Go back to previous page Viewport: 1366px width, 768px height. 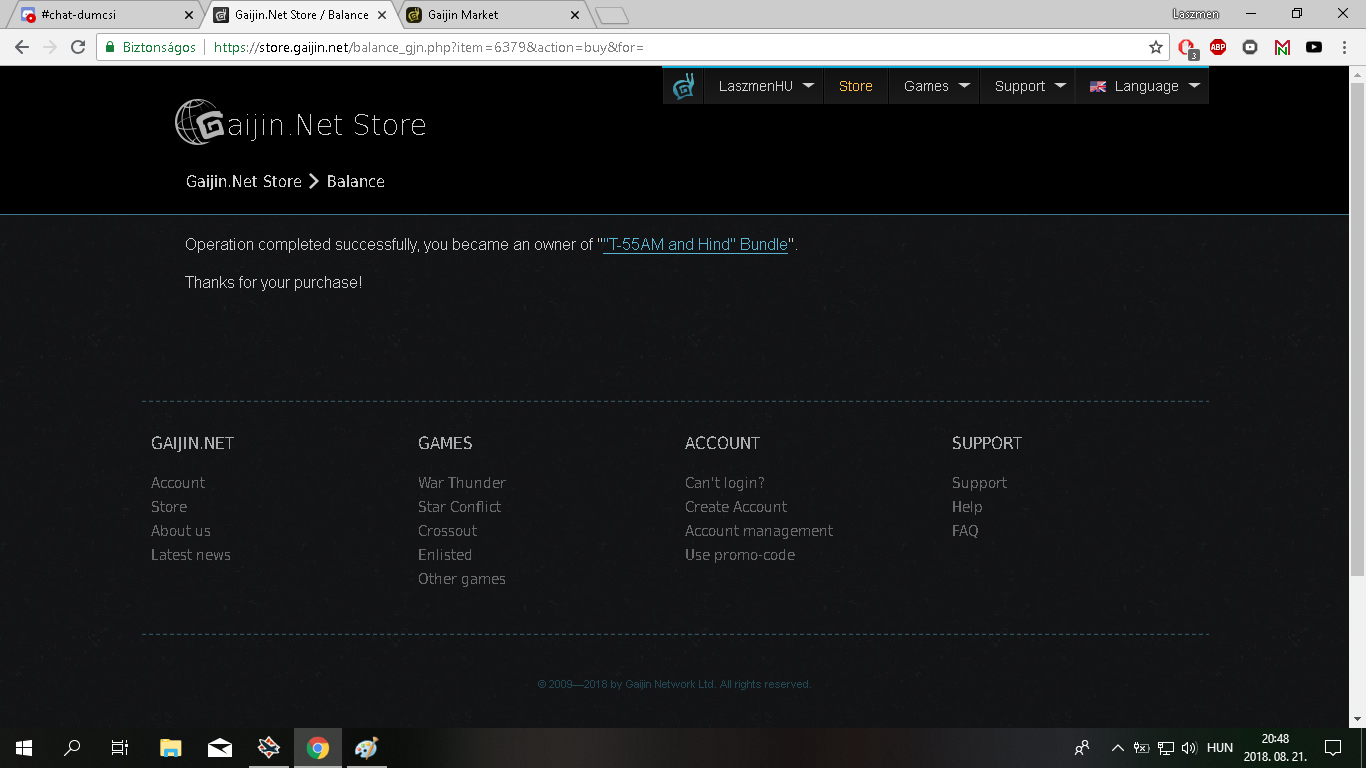click(22, 47)
